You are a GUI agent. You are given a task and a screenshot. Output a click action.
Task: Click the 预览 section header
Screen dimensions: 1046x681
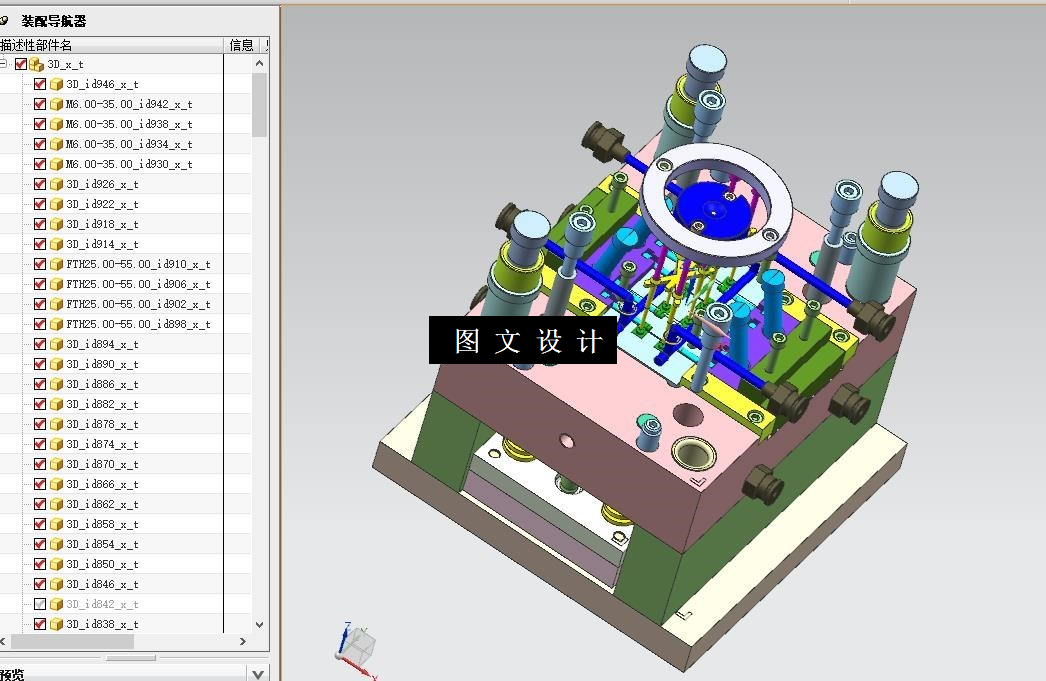click(123, 673)
